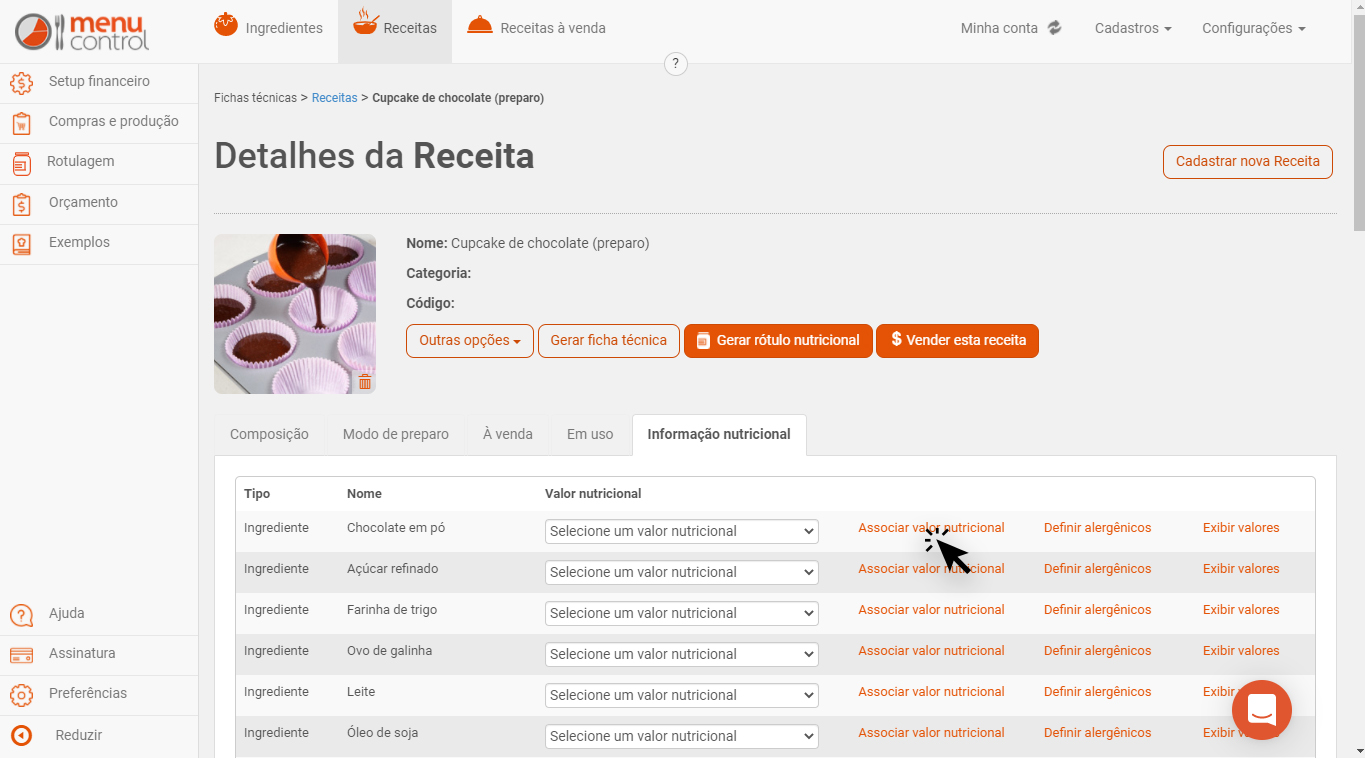
Task: Open nutritional value dropdown for Açúcar refinado
Action: coord(682,572)
